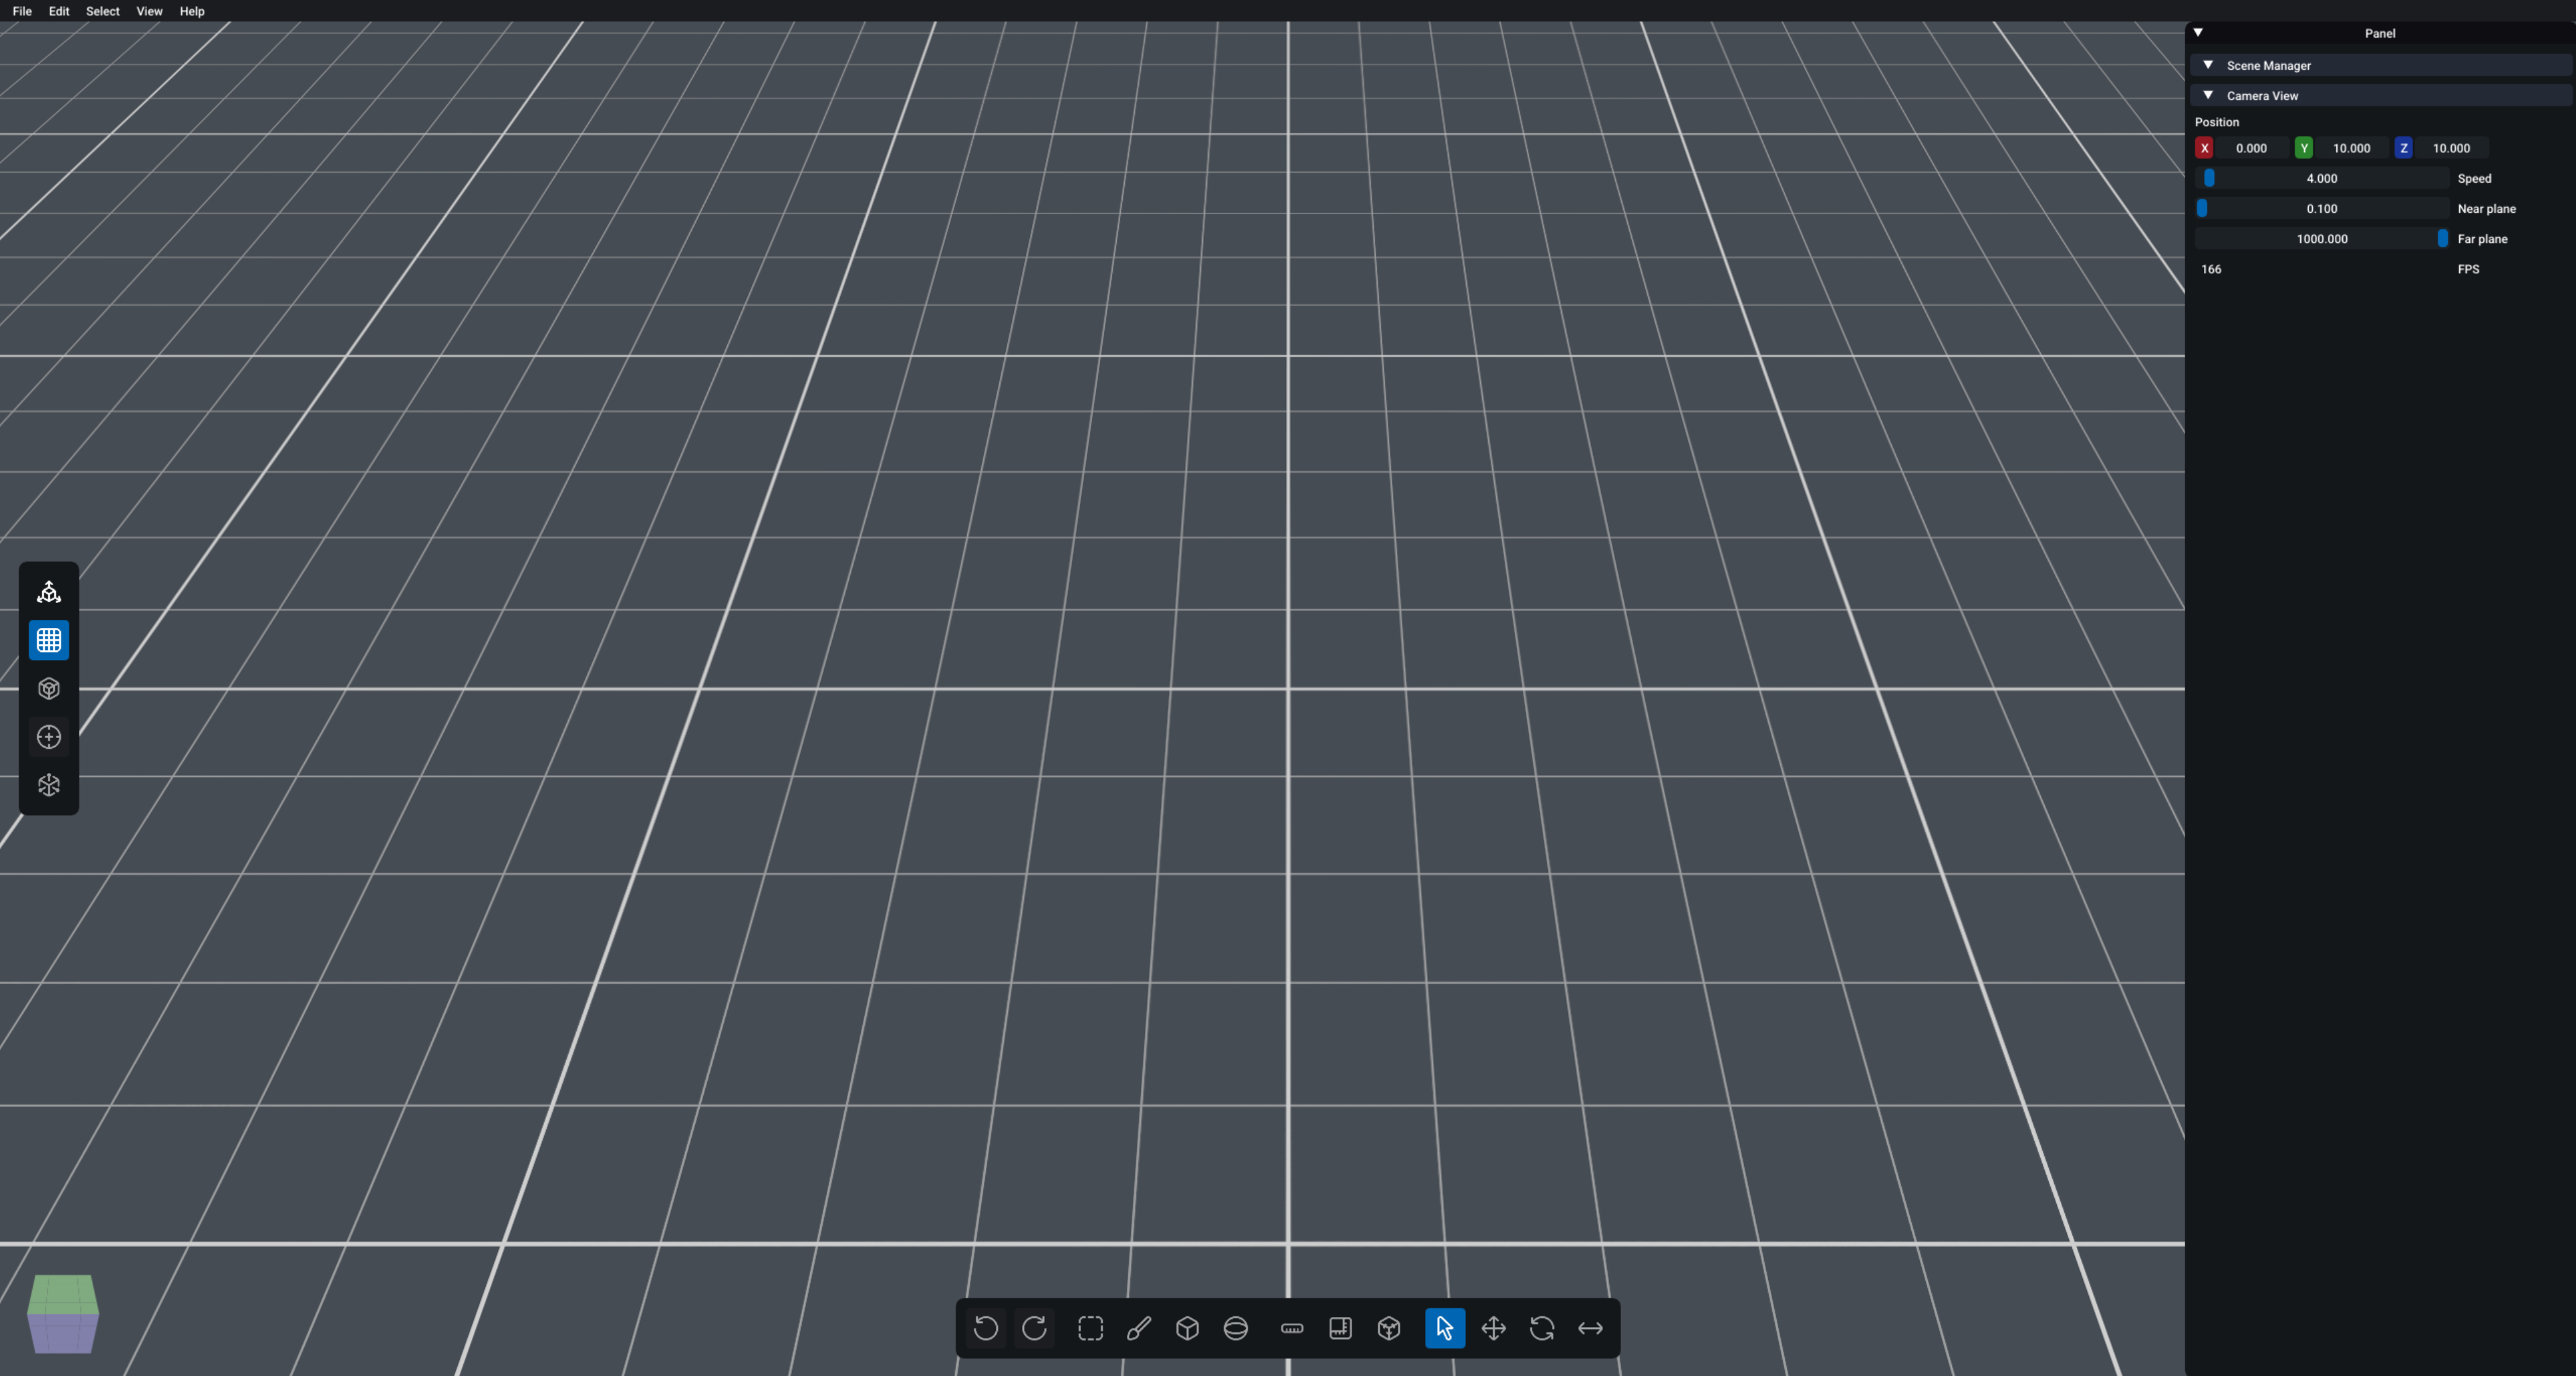Collapse the Panel header triangle
The height and width of the screenshot is (1376, 2576).
point(2198,32)
